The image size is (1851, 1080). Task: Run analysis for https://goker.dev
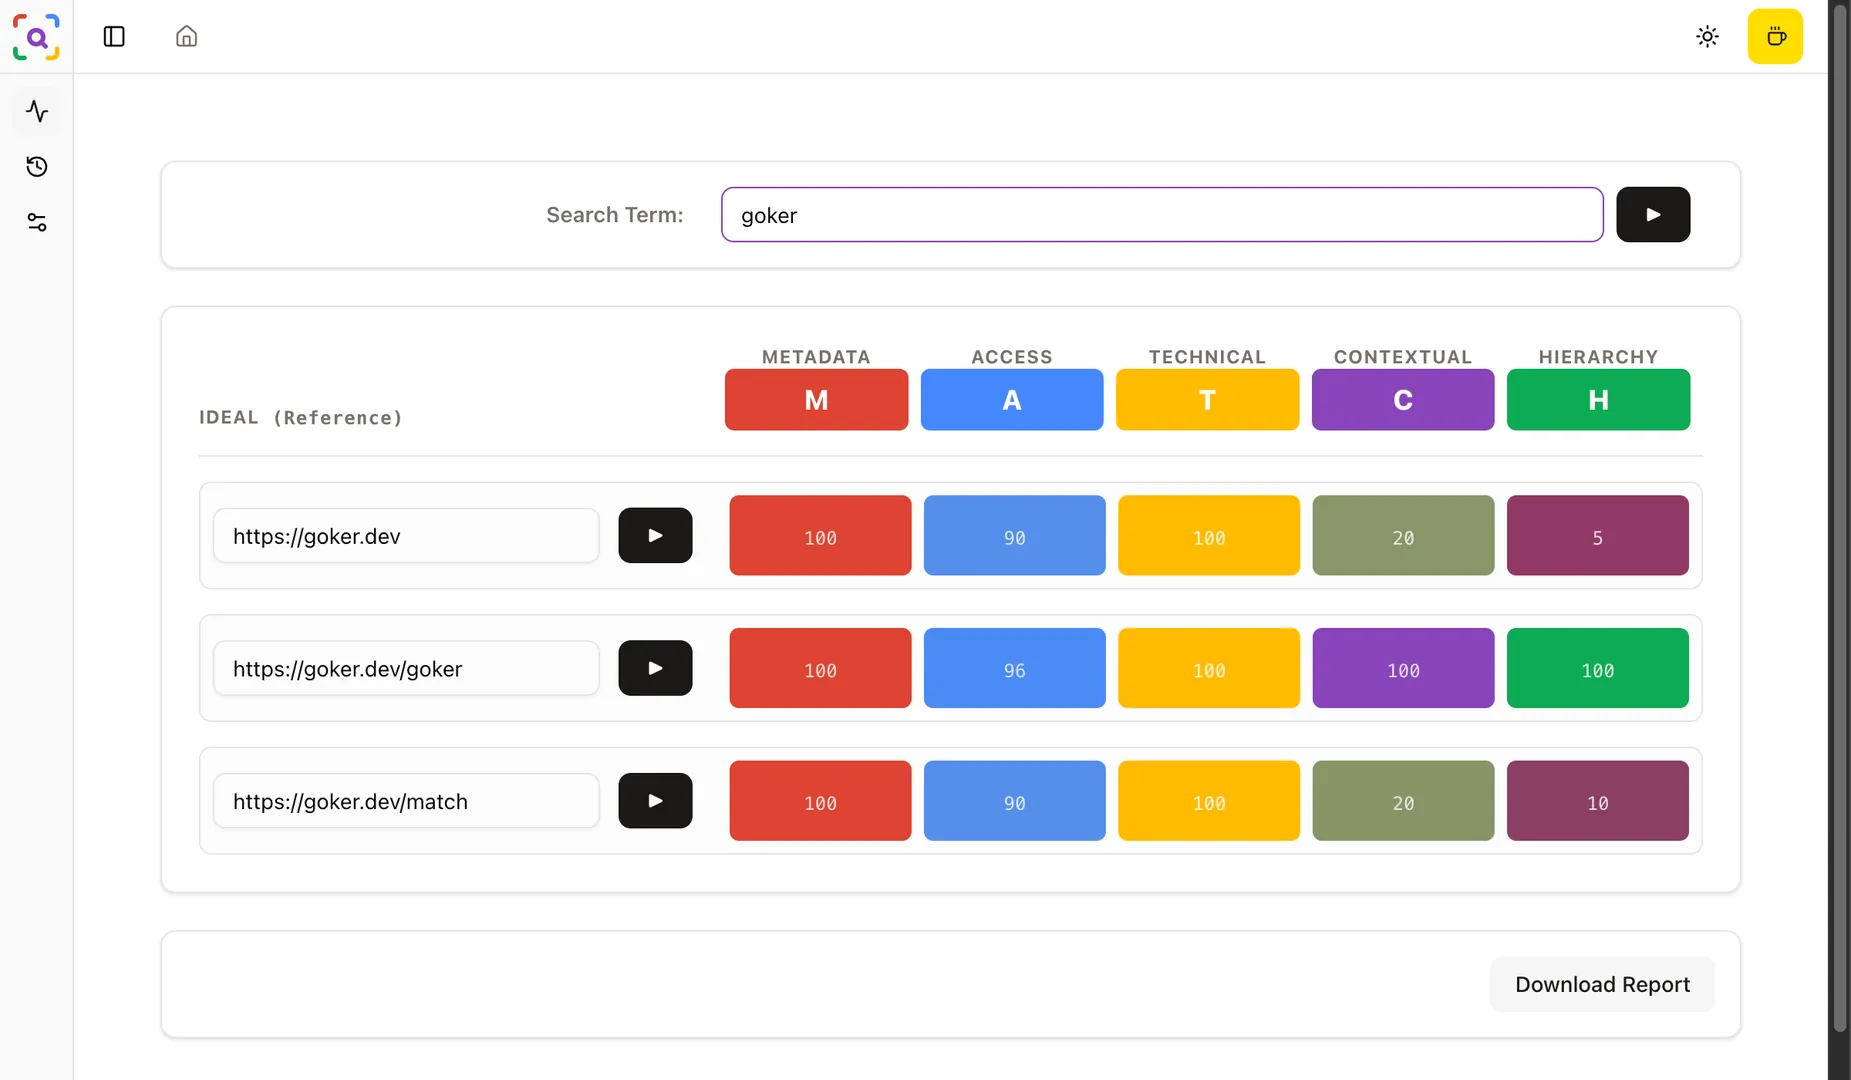(655, 535)
